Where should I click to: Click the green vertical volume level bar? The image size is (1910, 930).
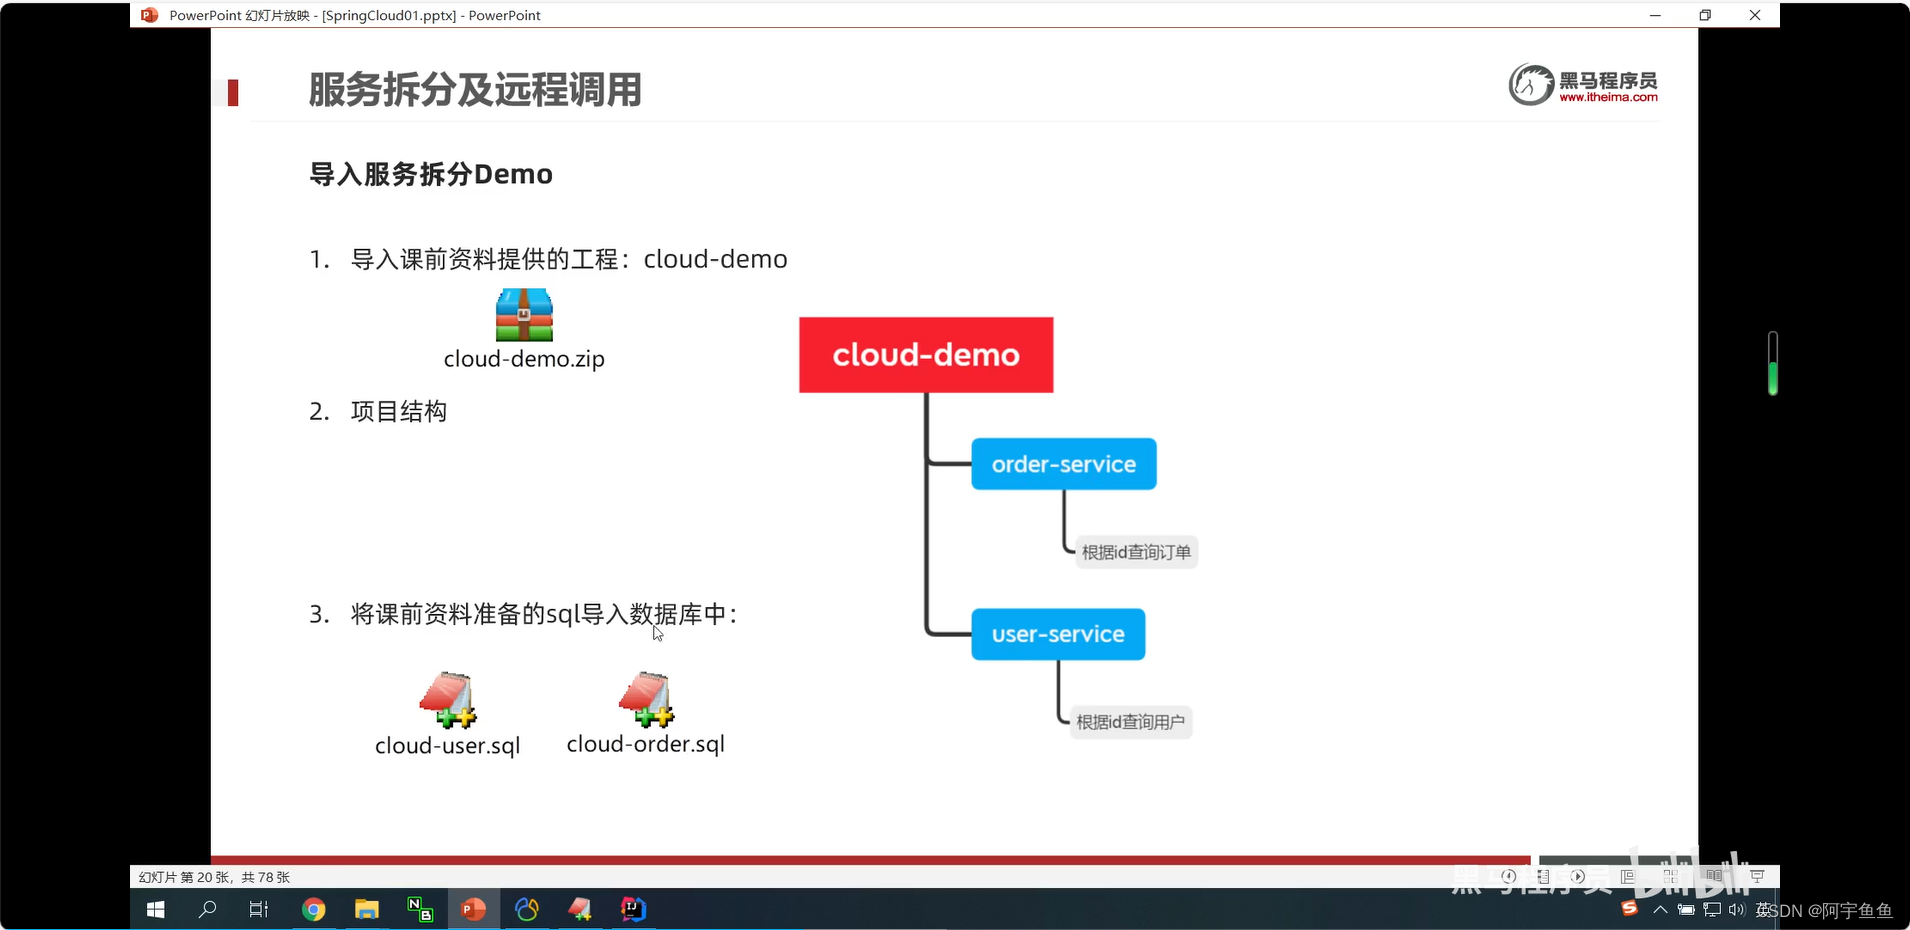[x=1773, y=363]
